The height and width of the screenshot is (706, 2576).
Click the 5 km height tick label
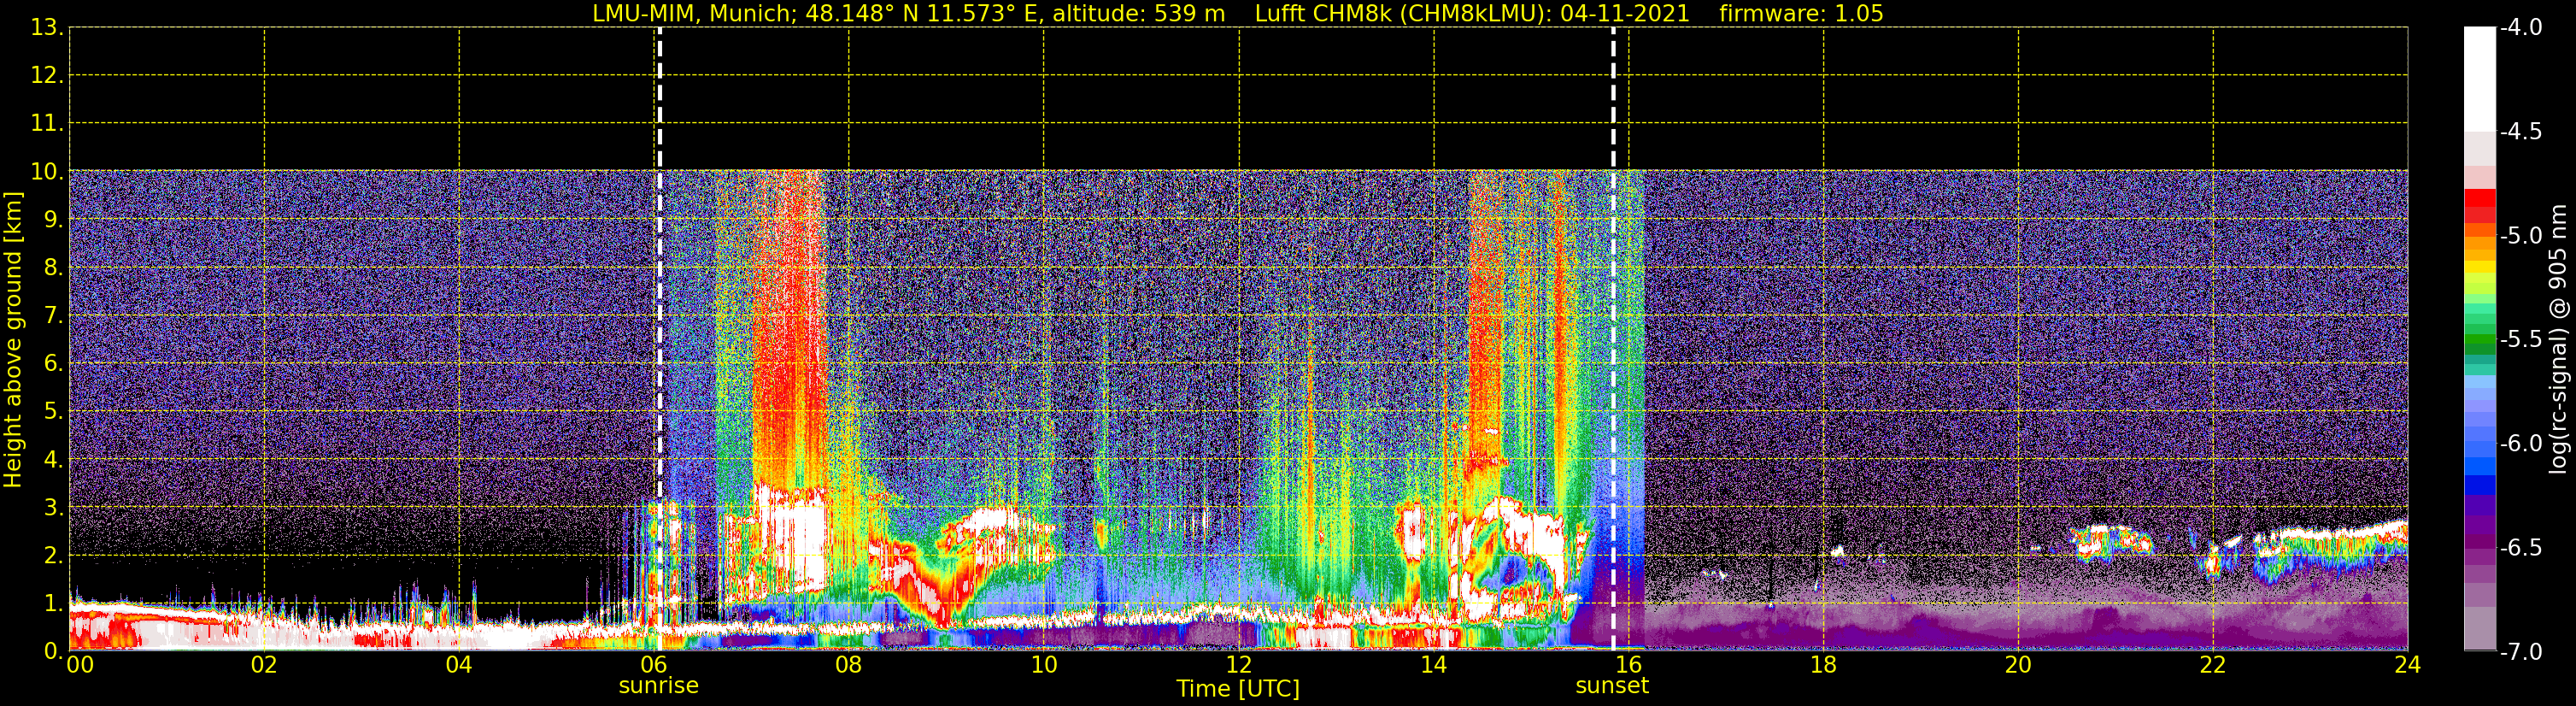coord(53,412)
